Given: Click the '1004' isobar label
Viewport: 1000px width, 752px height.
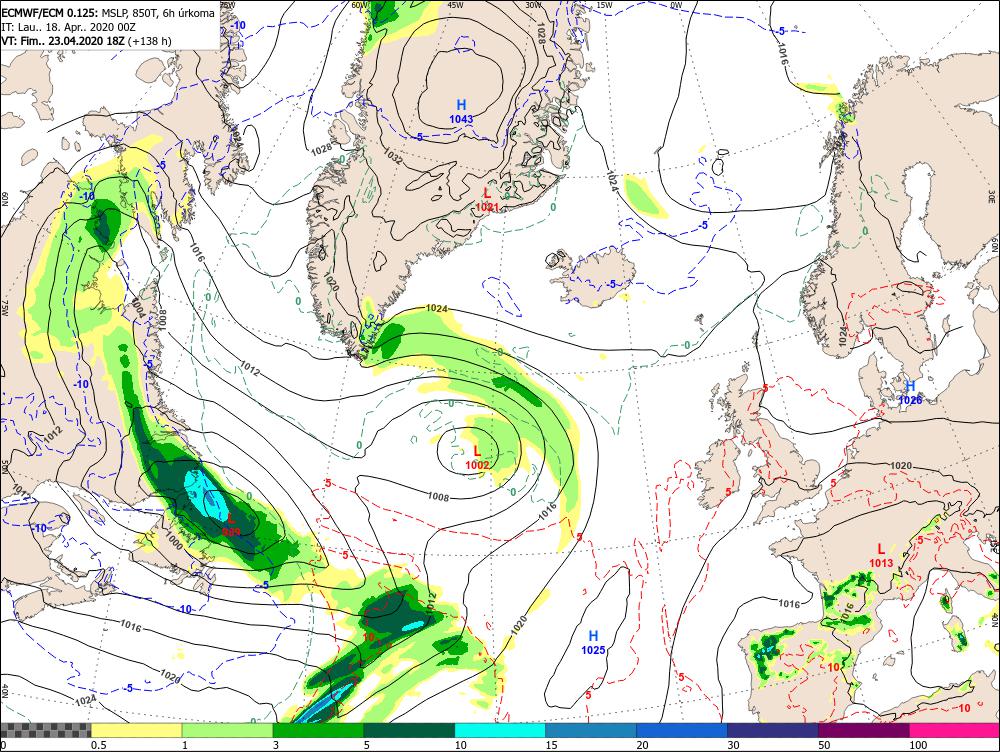Looking at the screenshot, I should point(138,309).
